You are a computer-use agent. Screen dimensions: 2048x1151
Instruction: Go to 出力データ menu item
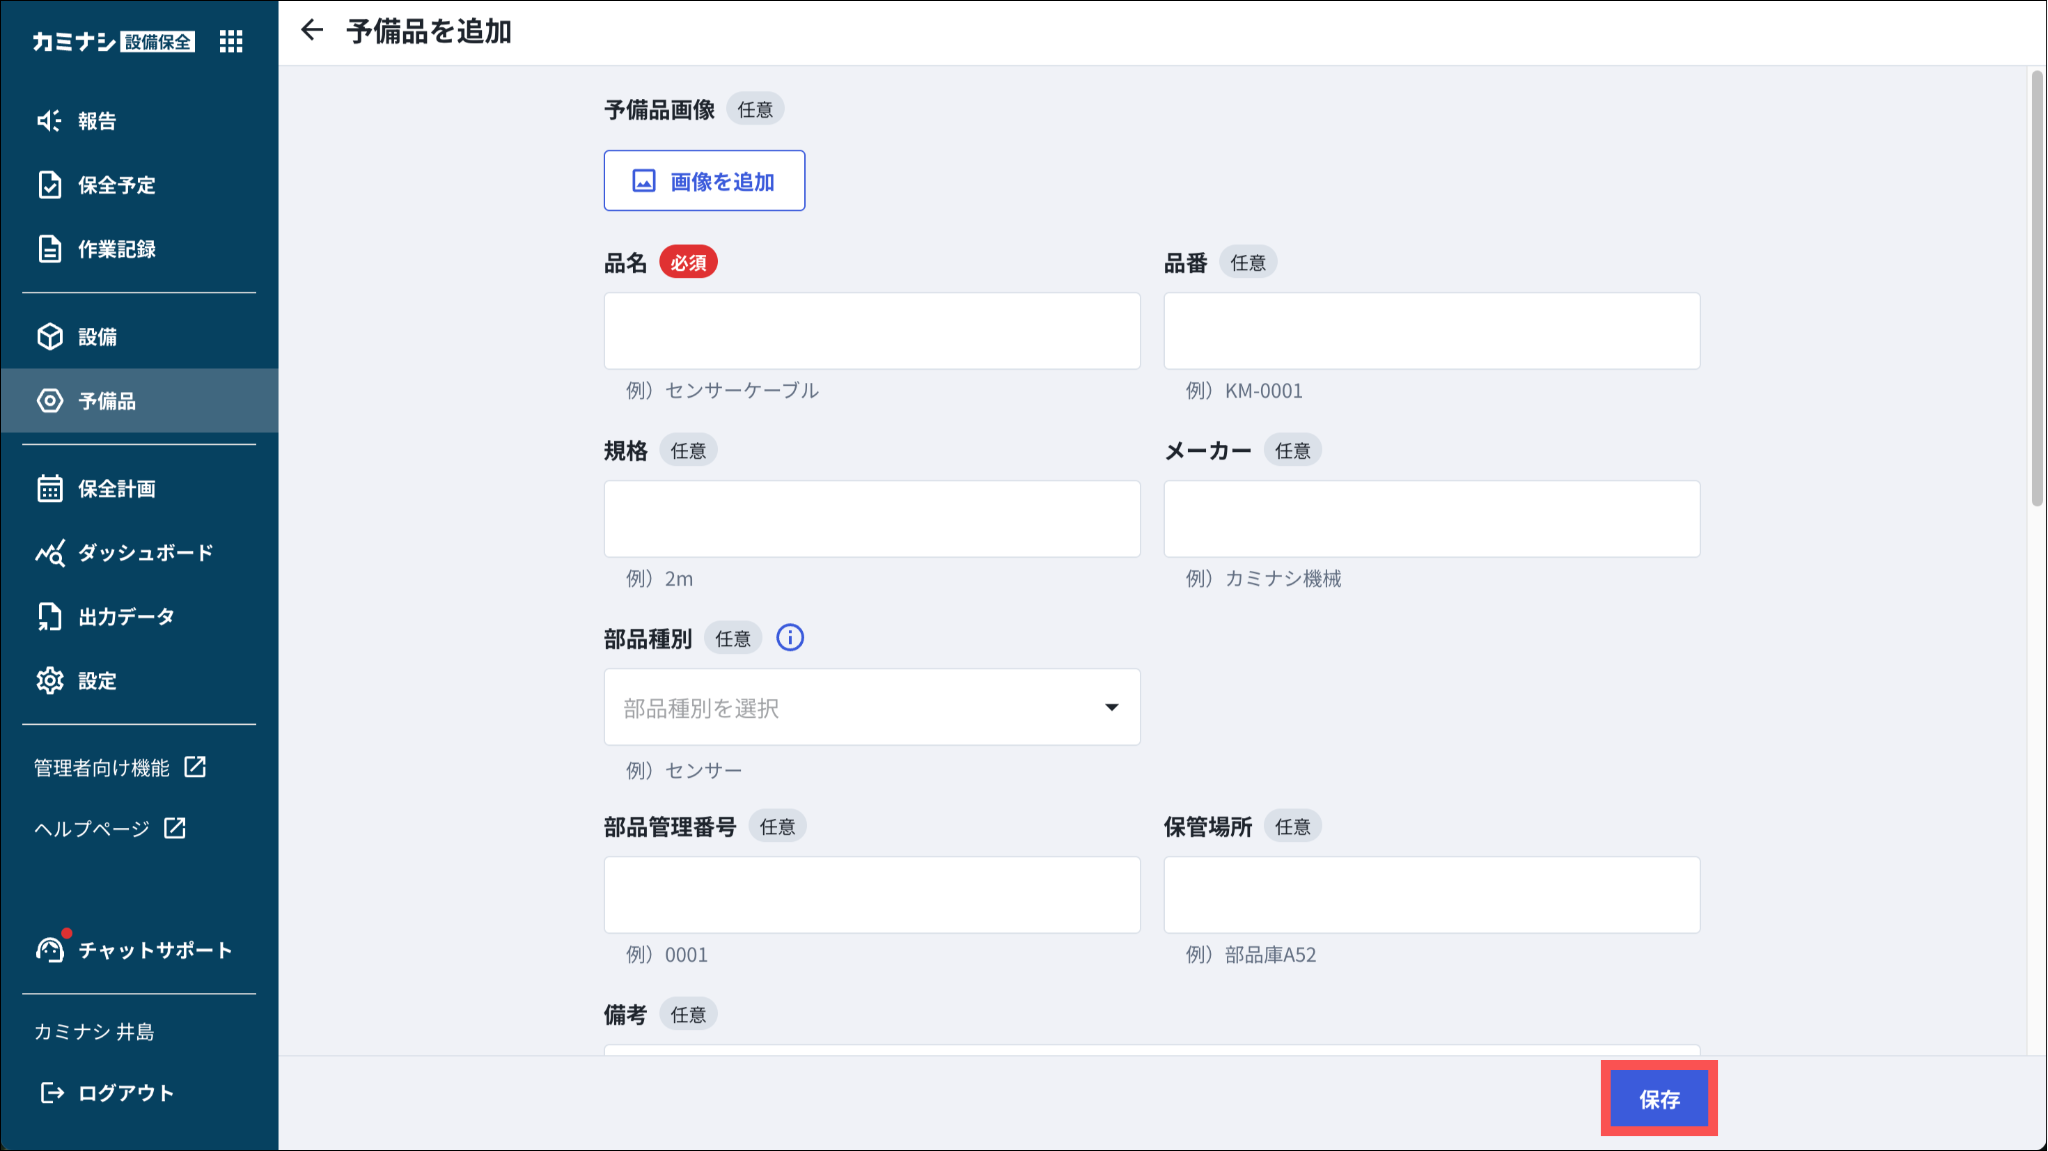tap(126, 617)
